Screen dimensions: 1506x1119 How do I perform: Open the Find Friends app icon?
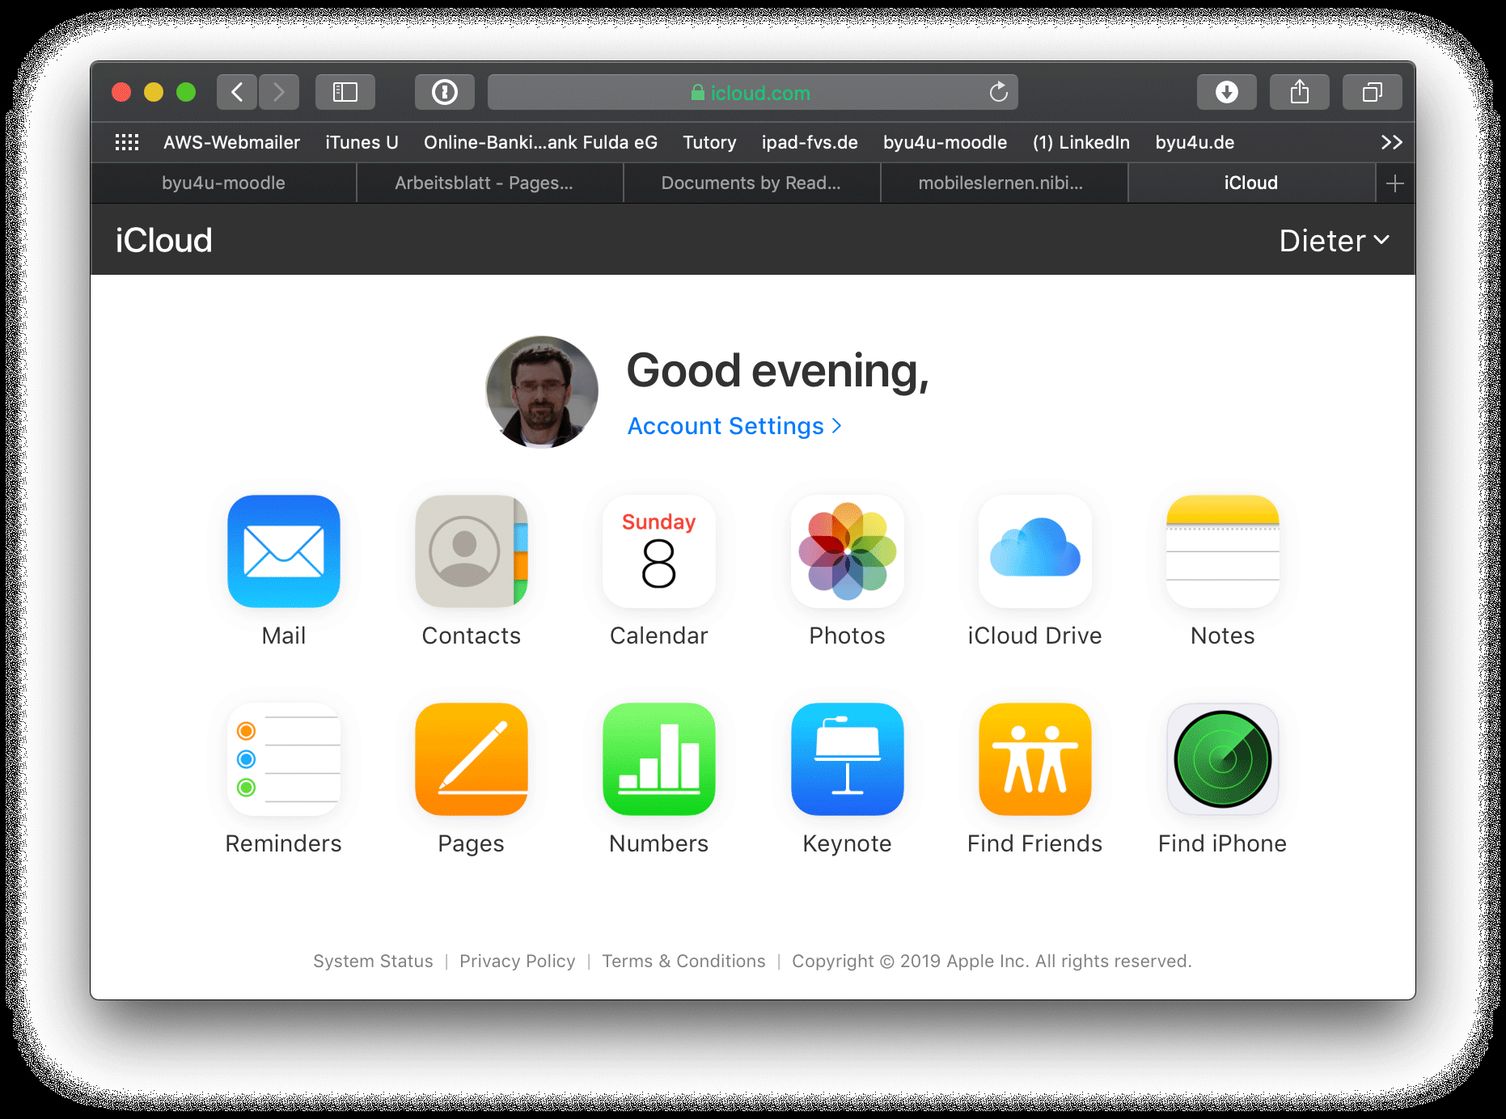click(x=1035, y=759)
